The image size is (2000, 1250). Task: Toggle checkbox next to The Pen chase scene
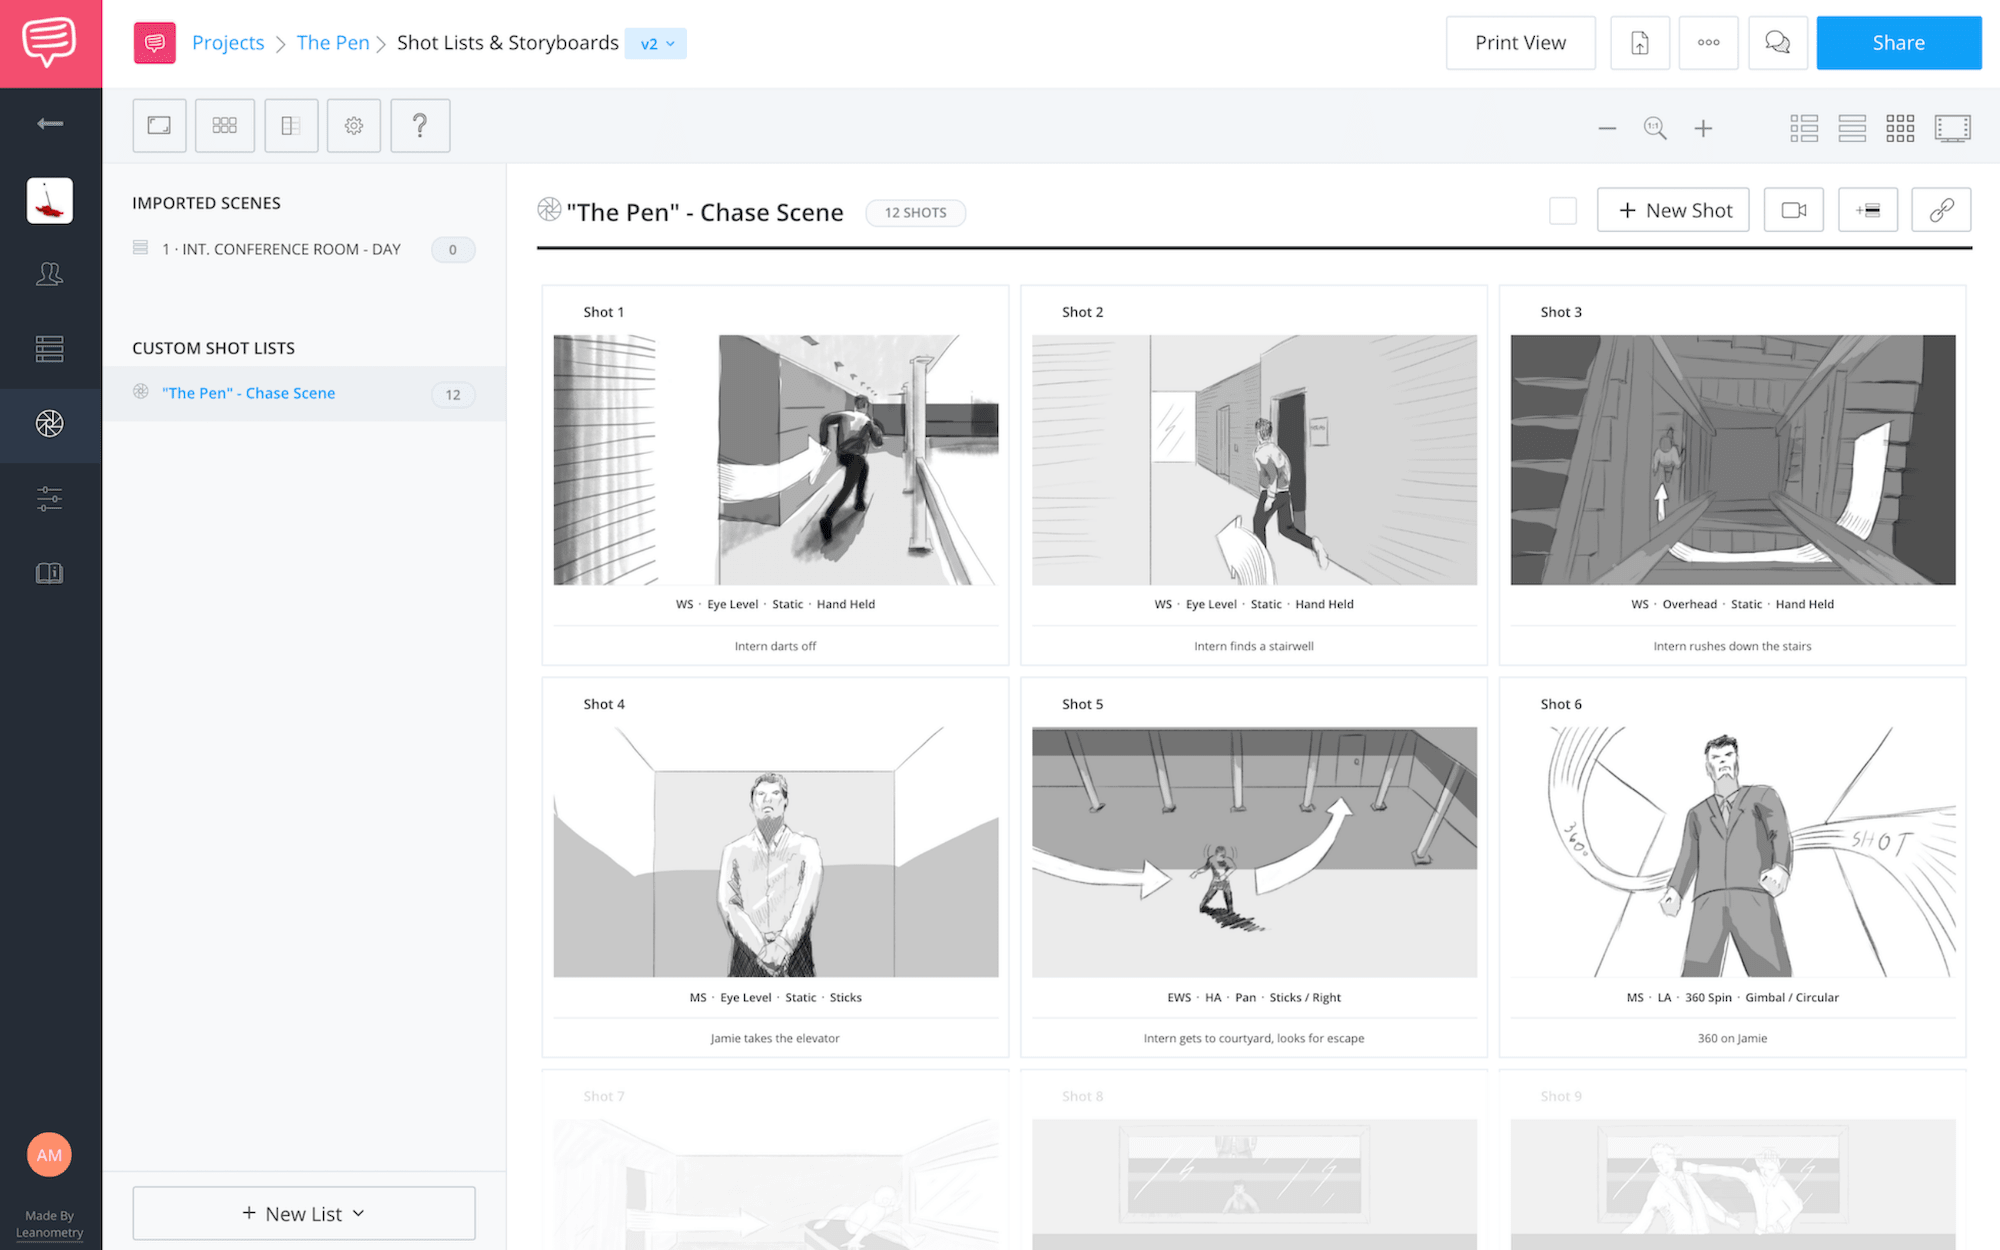pyautogui.click(x=1562, y=210)
